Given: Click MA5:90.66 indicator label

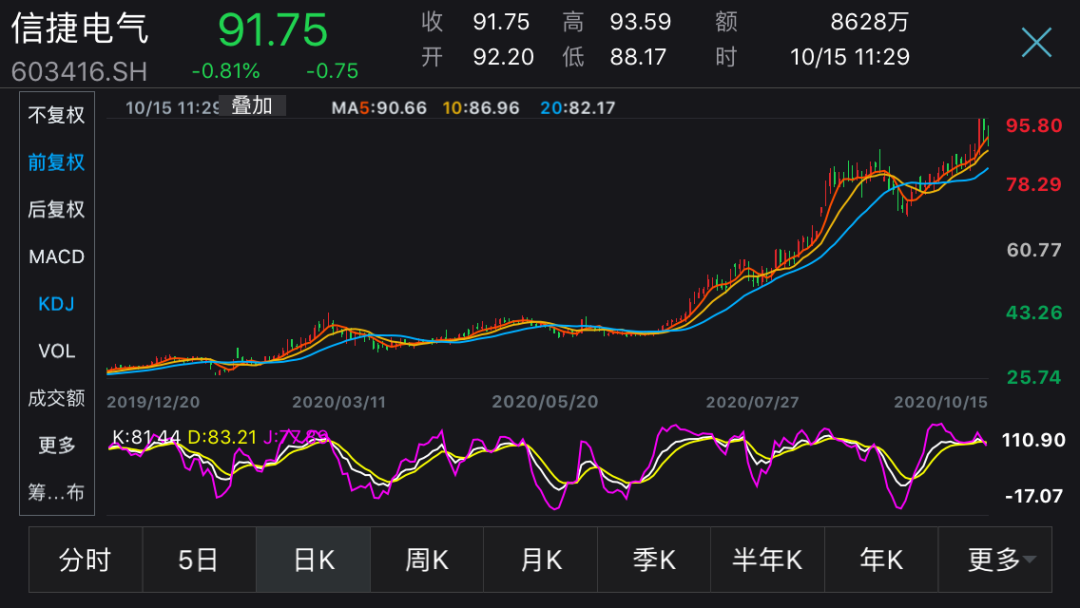Looking at the screenshot, I should [x=379, y=108].
